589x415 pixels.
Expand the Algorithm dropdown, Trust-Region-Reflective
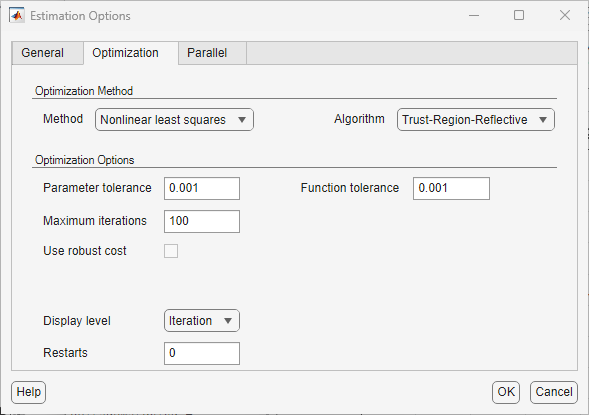[476, 120]
